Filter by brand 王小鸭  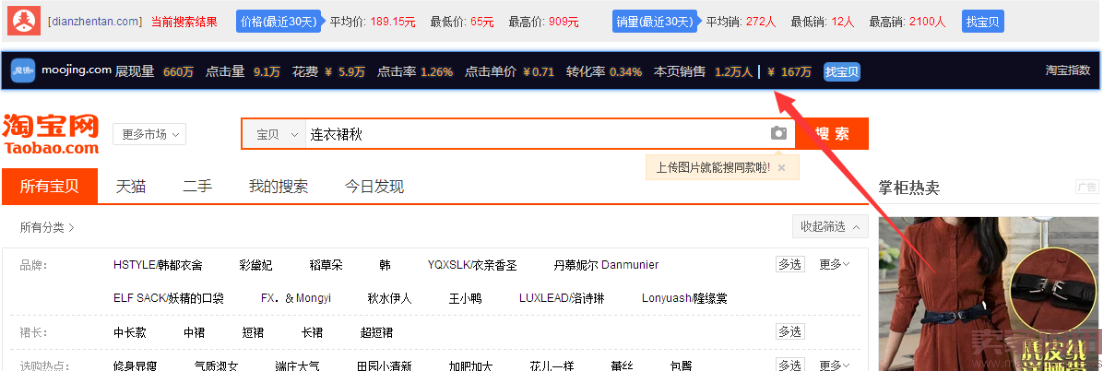click(465, 298)
